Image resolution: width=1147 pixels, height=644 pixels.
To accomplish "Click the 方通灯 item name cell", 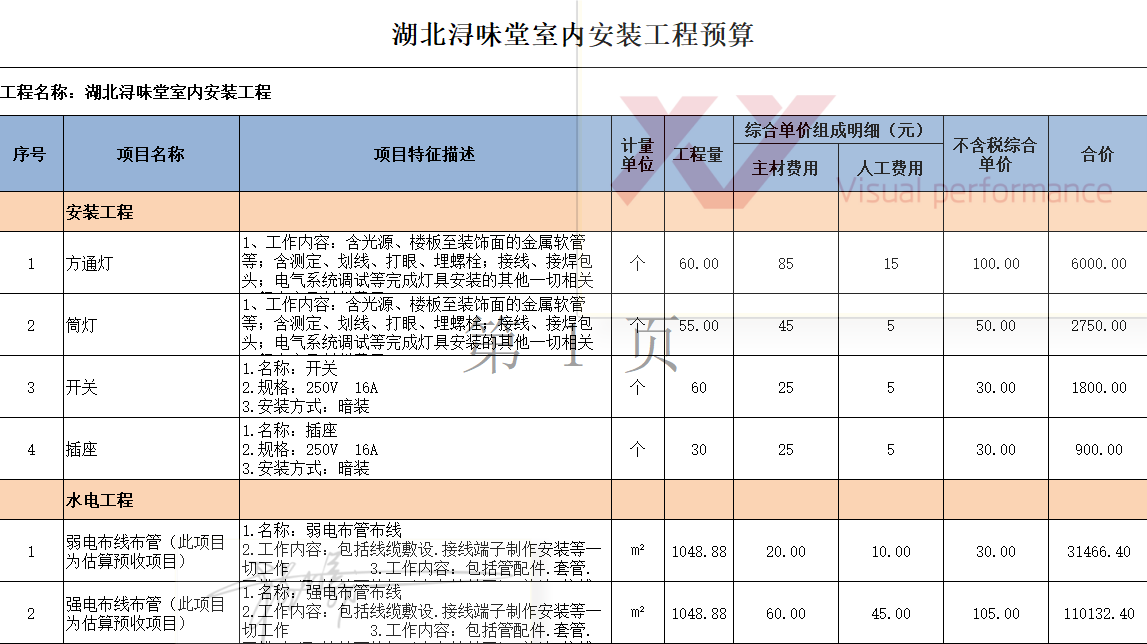I will tap(150, 264).
